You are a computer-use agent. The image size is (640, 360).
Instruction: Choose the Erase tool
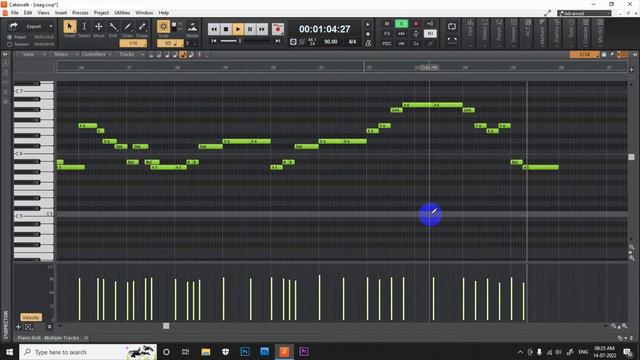[x=142, y=27]
